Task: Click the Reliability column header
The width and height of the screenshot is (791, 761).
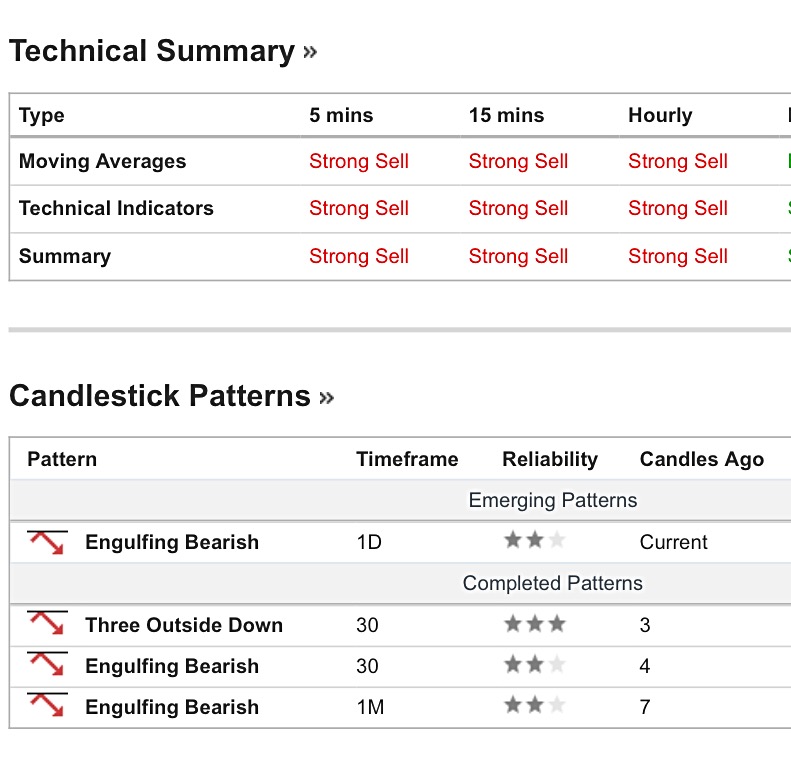Action: [x=550, y=460]
